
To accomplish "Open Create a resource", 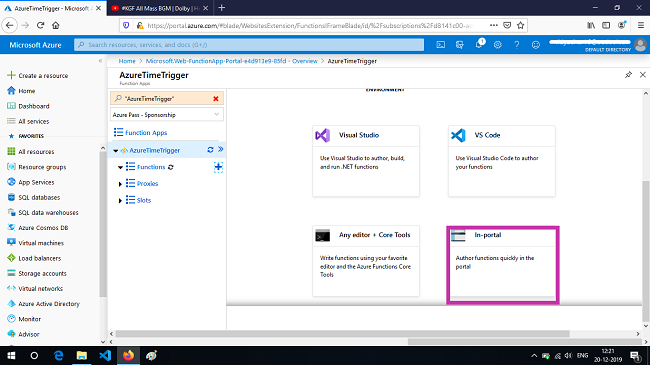I will click(37, 75).
